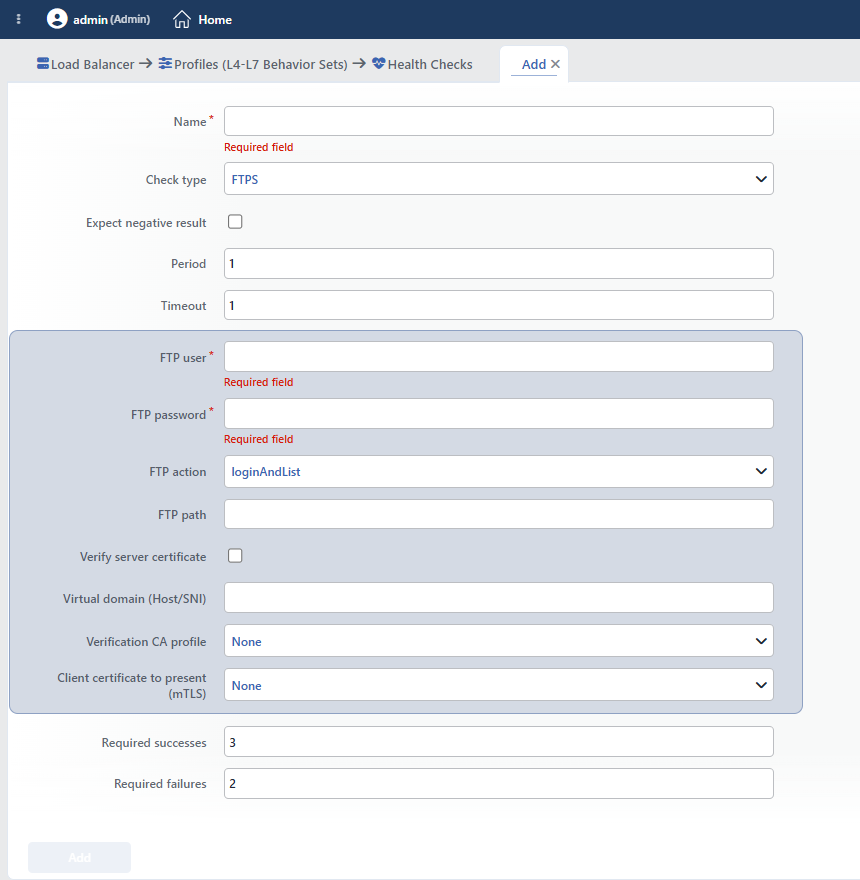860x880 pixels.
Task: Focus the FTP password input field
Action: (498, 414)
